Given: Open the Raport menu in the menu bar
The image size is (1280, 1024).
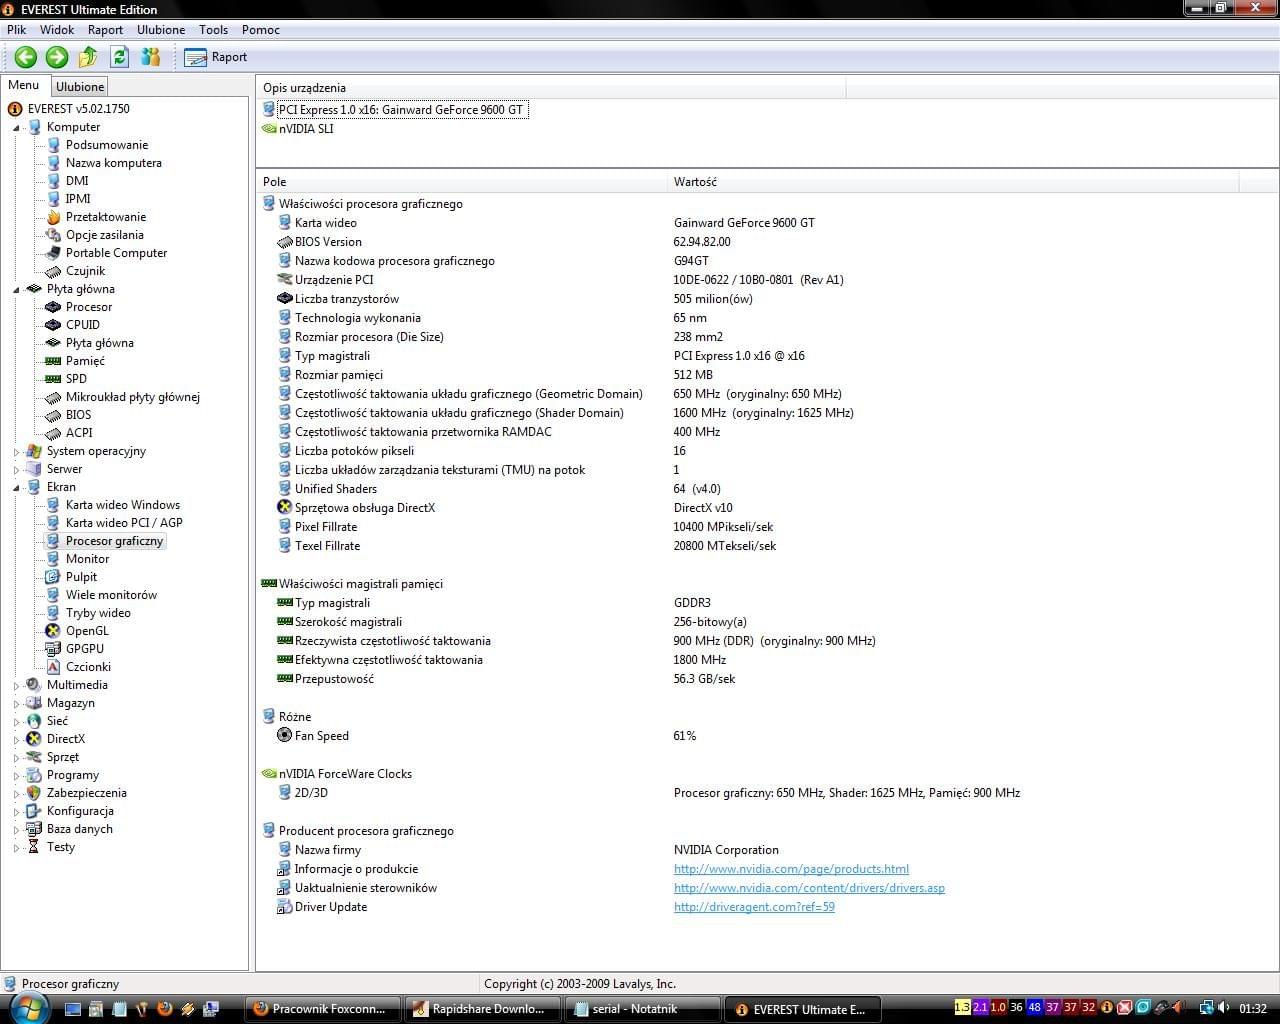Looking at the screenshot, I should 105,30.
